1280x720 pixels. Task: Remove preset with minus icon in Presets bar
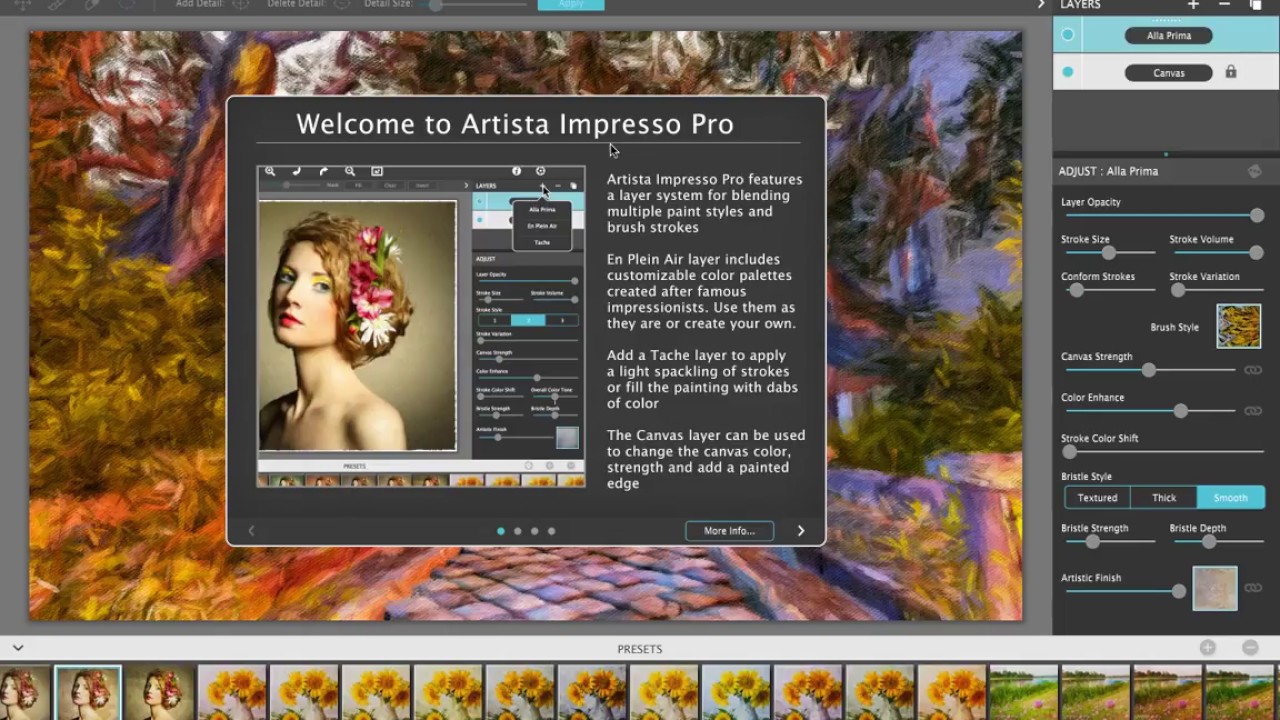pos(1250,648)
